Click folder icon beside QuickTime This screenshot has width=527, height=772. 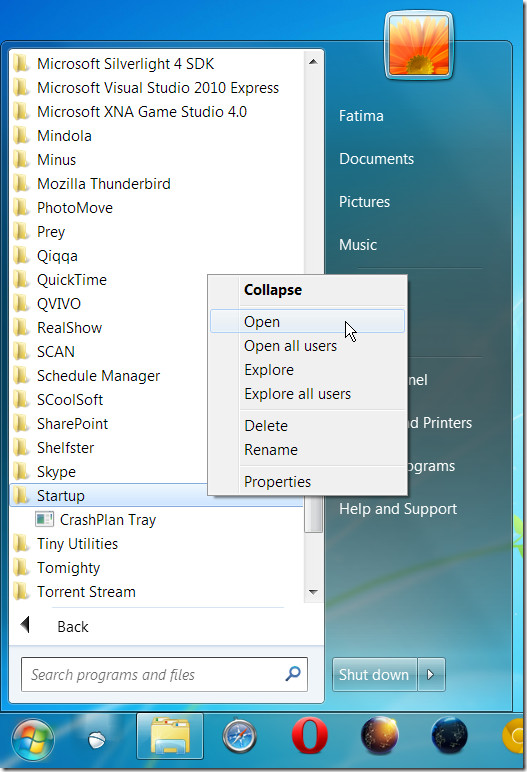point(21,279)
